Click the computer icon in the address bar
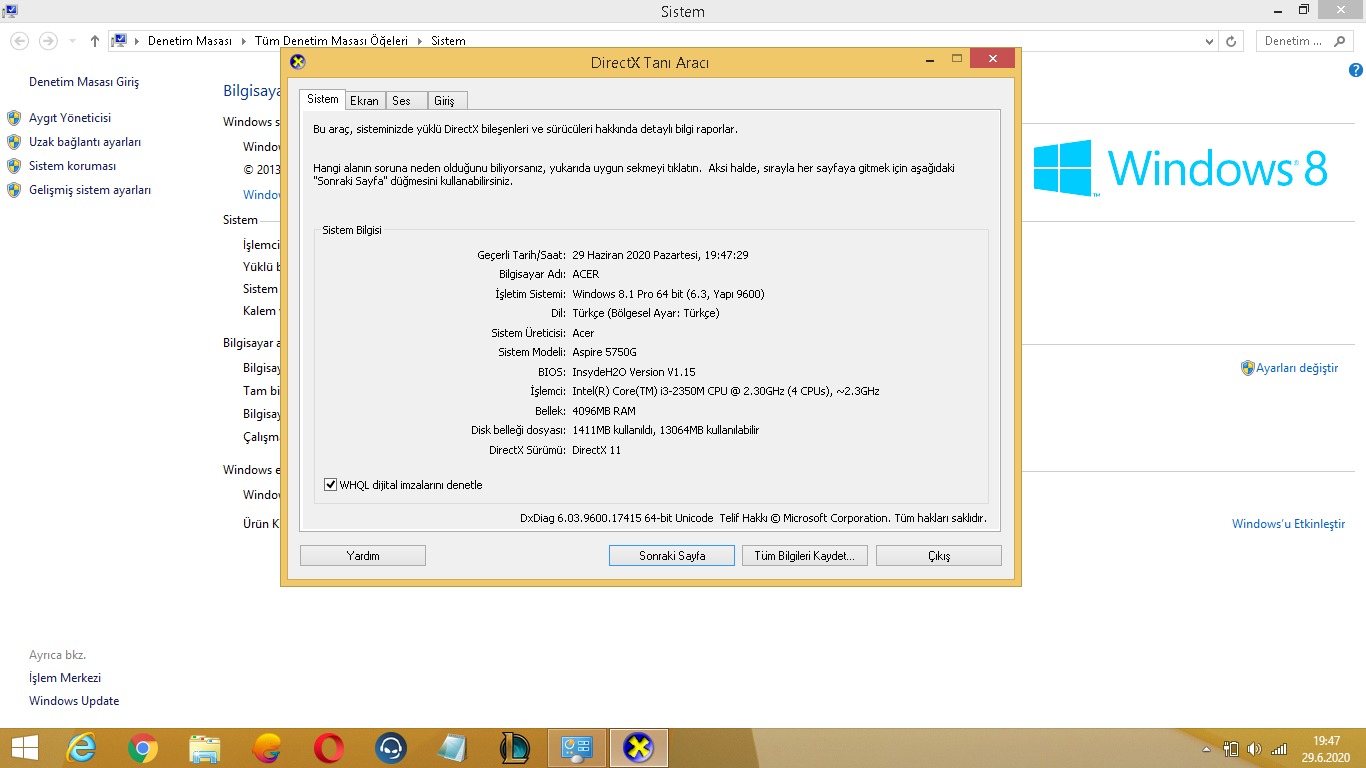1366x768 pixels. pos(119,41)
